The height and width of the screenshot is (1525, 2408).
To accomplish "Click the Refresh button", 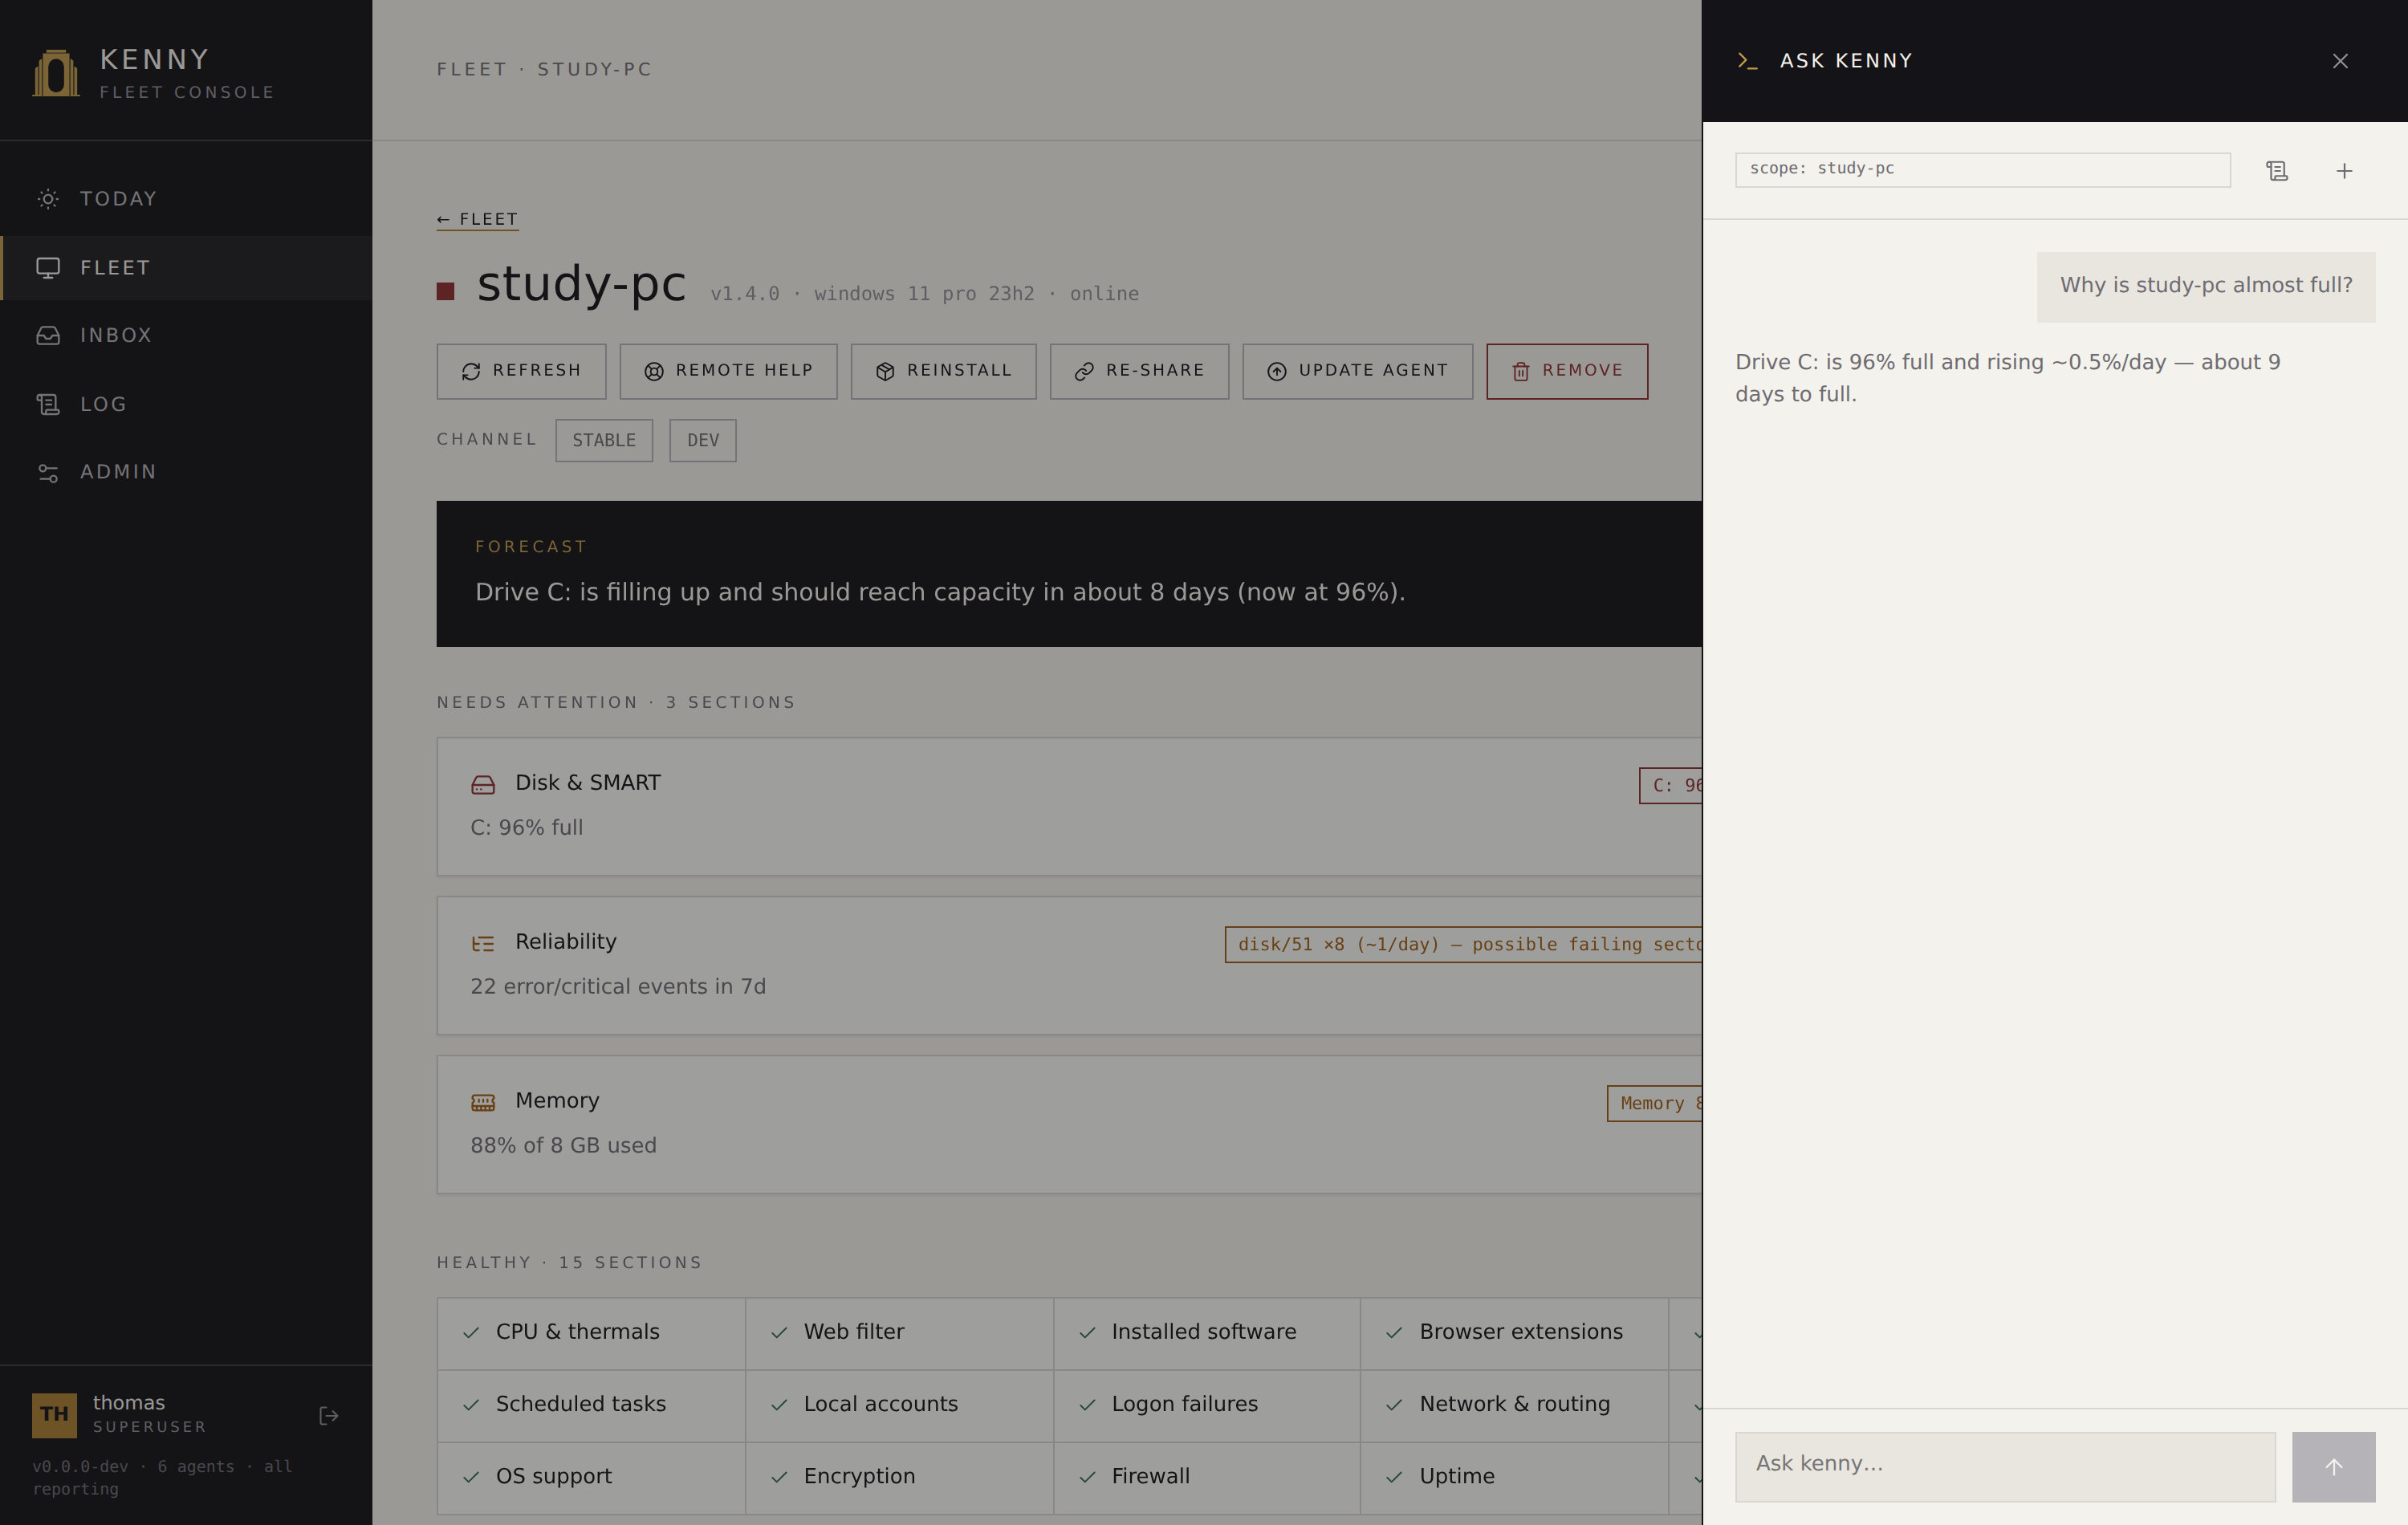I will click(521, 371).
